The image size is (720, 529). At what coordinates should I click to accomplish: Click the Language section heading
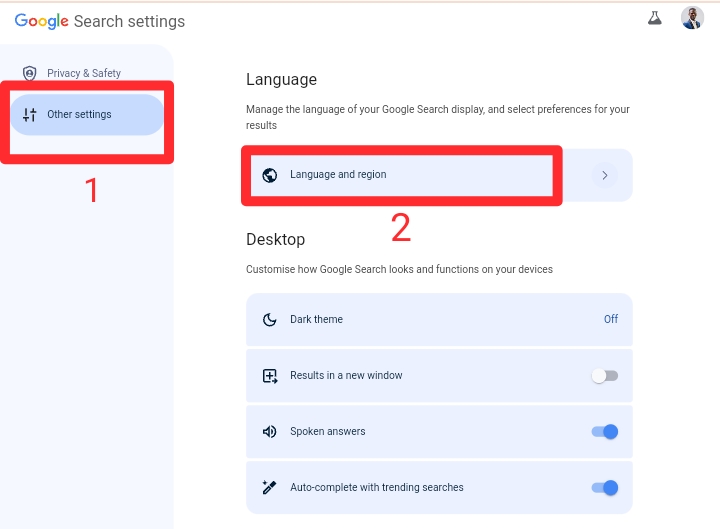(x=281, y=79)
